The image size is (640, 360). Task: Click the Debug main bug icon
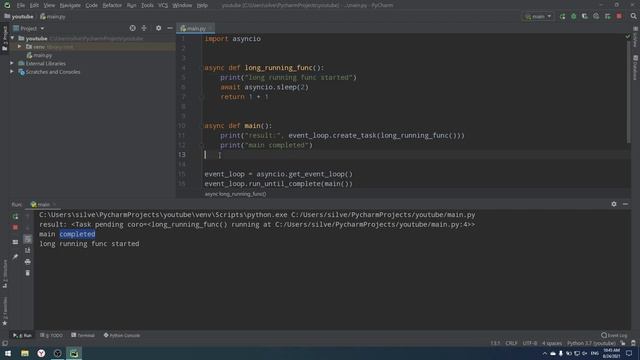pos(573,16)
